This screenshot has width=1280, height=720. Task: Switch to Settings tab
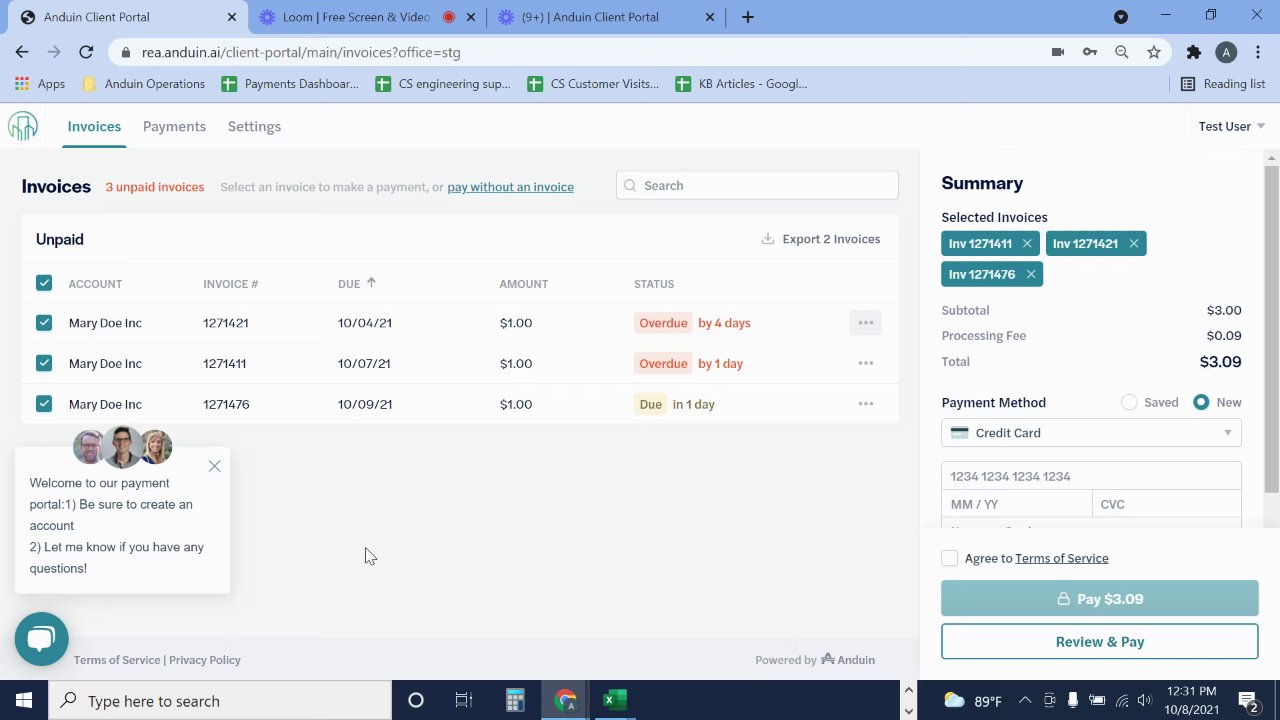click(254, 126)
